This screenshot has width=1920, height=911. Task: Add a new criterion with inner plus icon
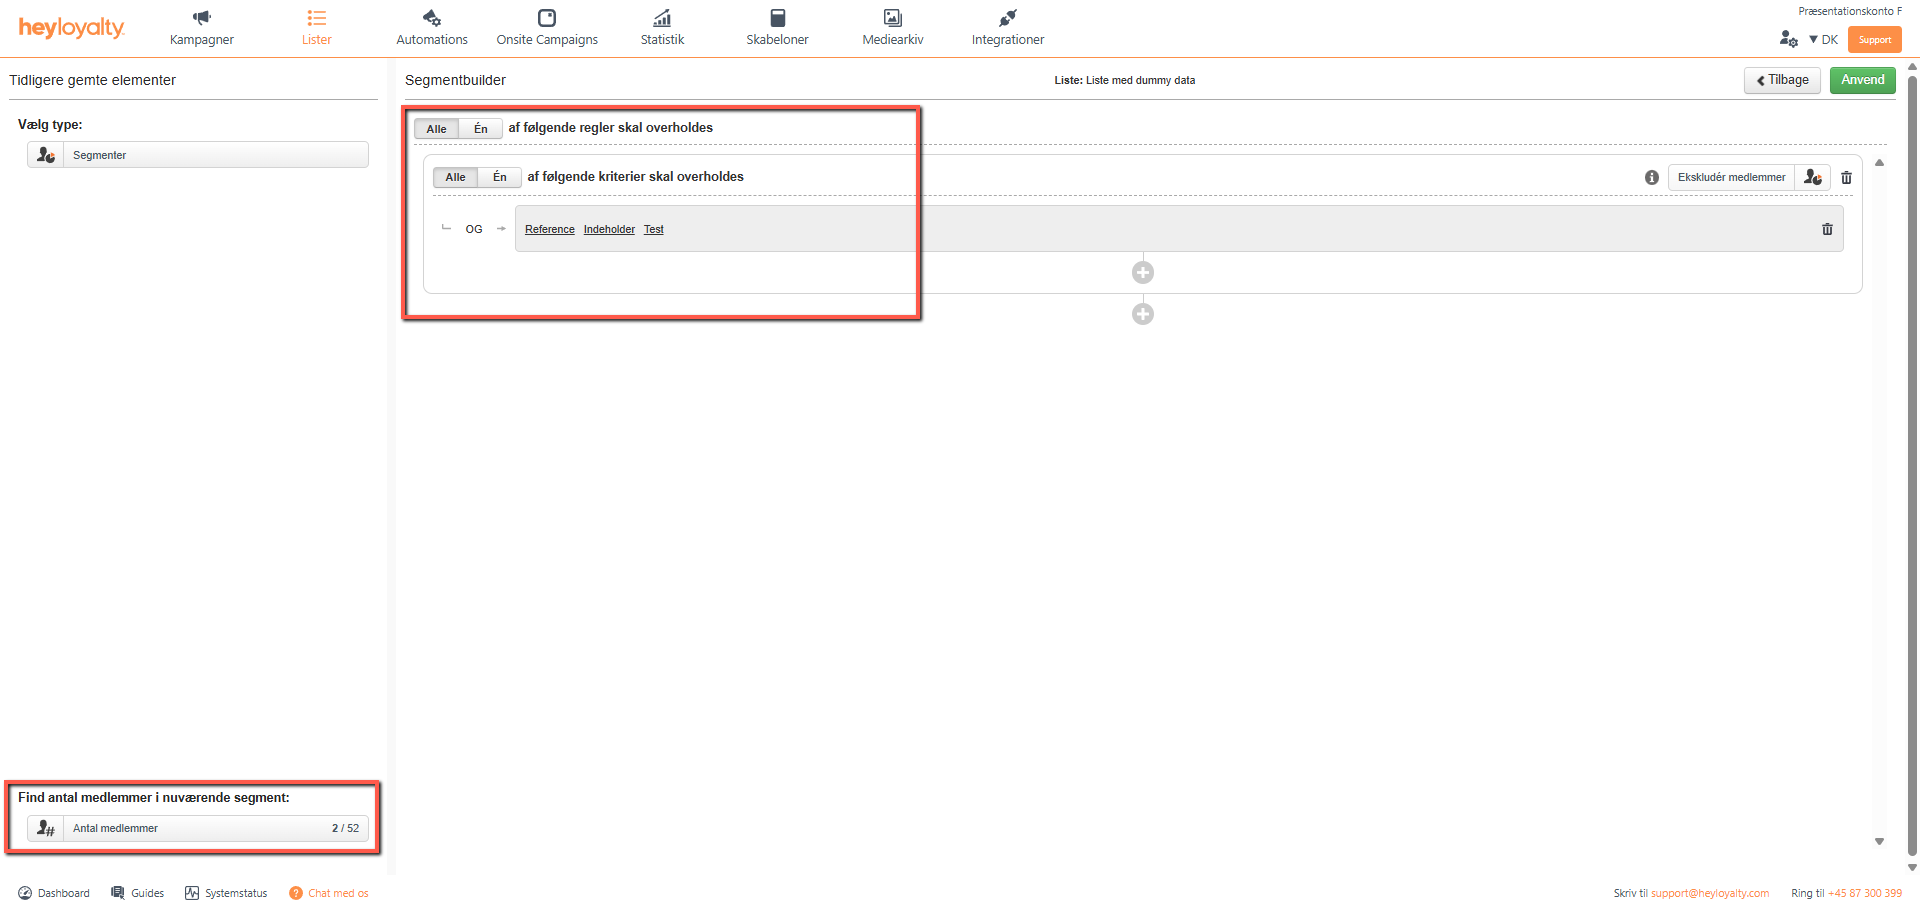[x=1142, y=273]
